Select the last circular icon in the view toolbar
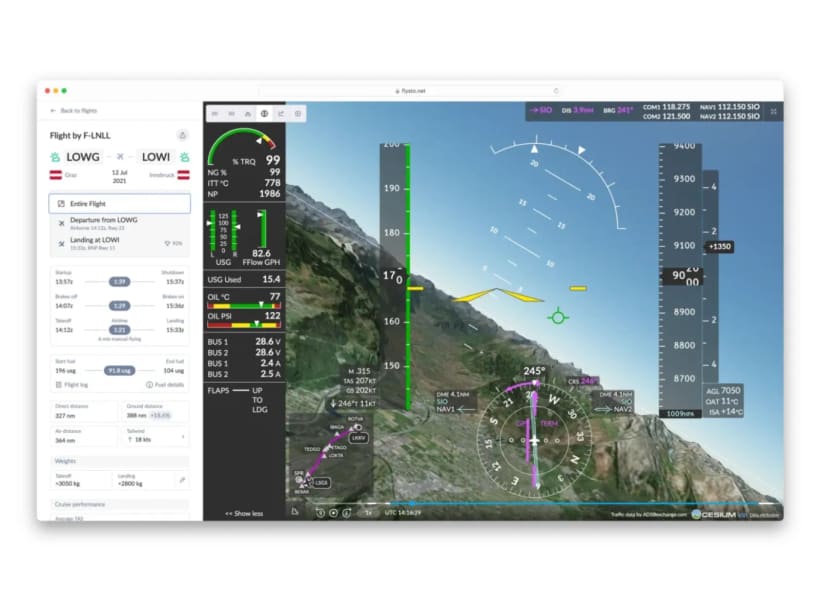The image size is (820, 615). pyautogui.click(x=298, y=113)
